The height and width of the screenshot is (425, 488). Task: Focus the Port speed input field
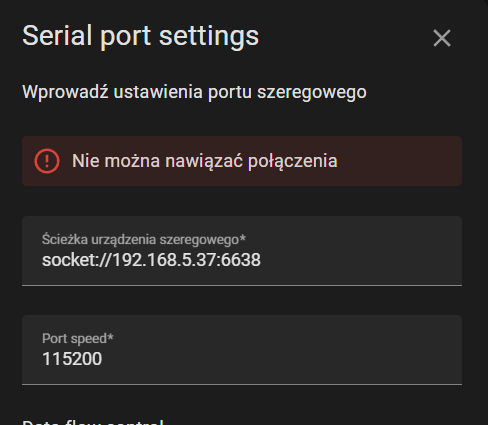coord(242,350)
